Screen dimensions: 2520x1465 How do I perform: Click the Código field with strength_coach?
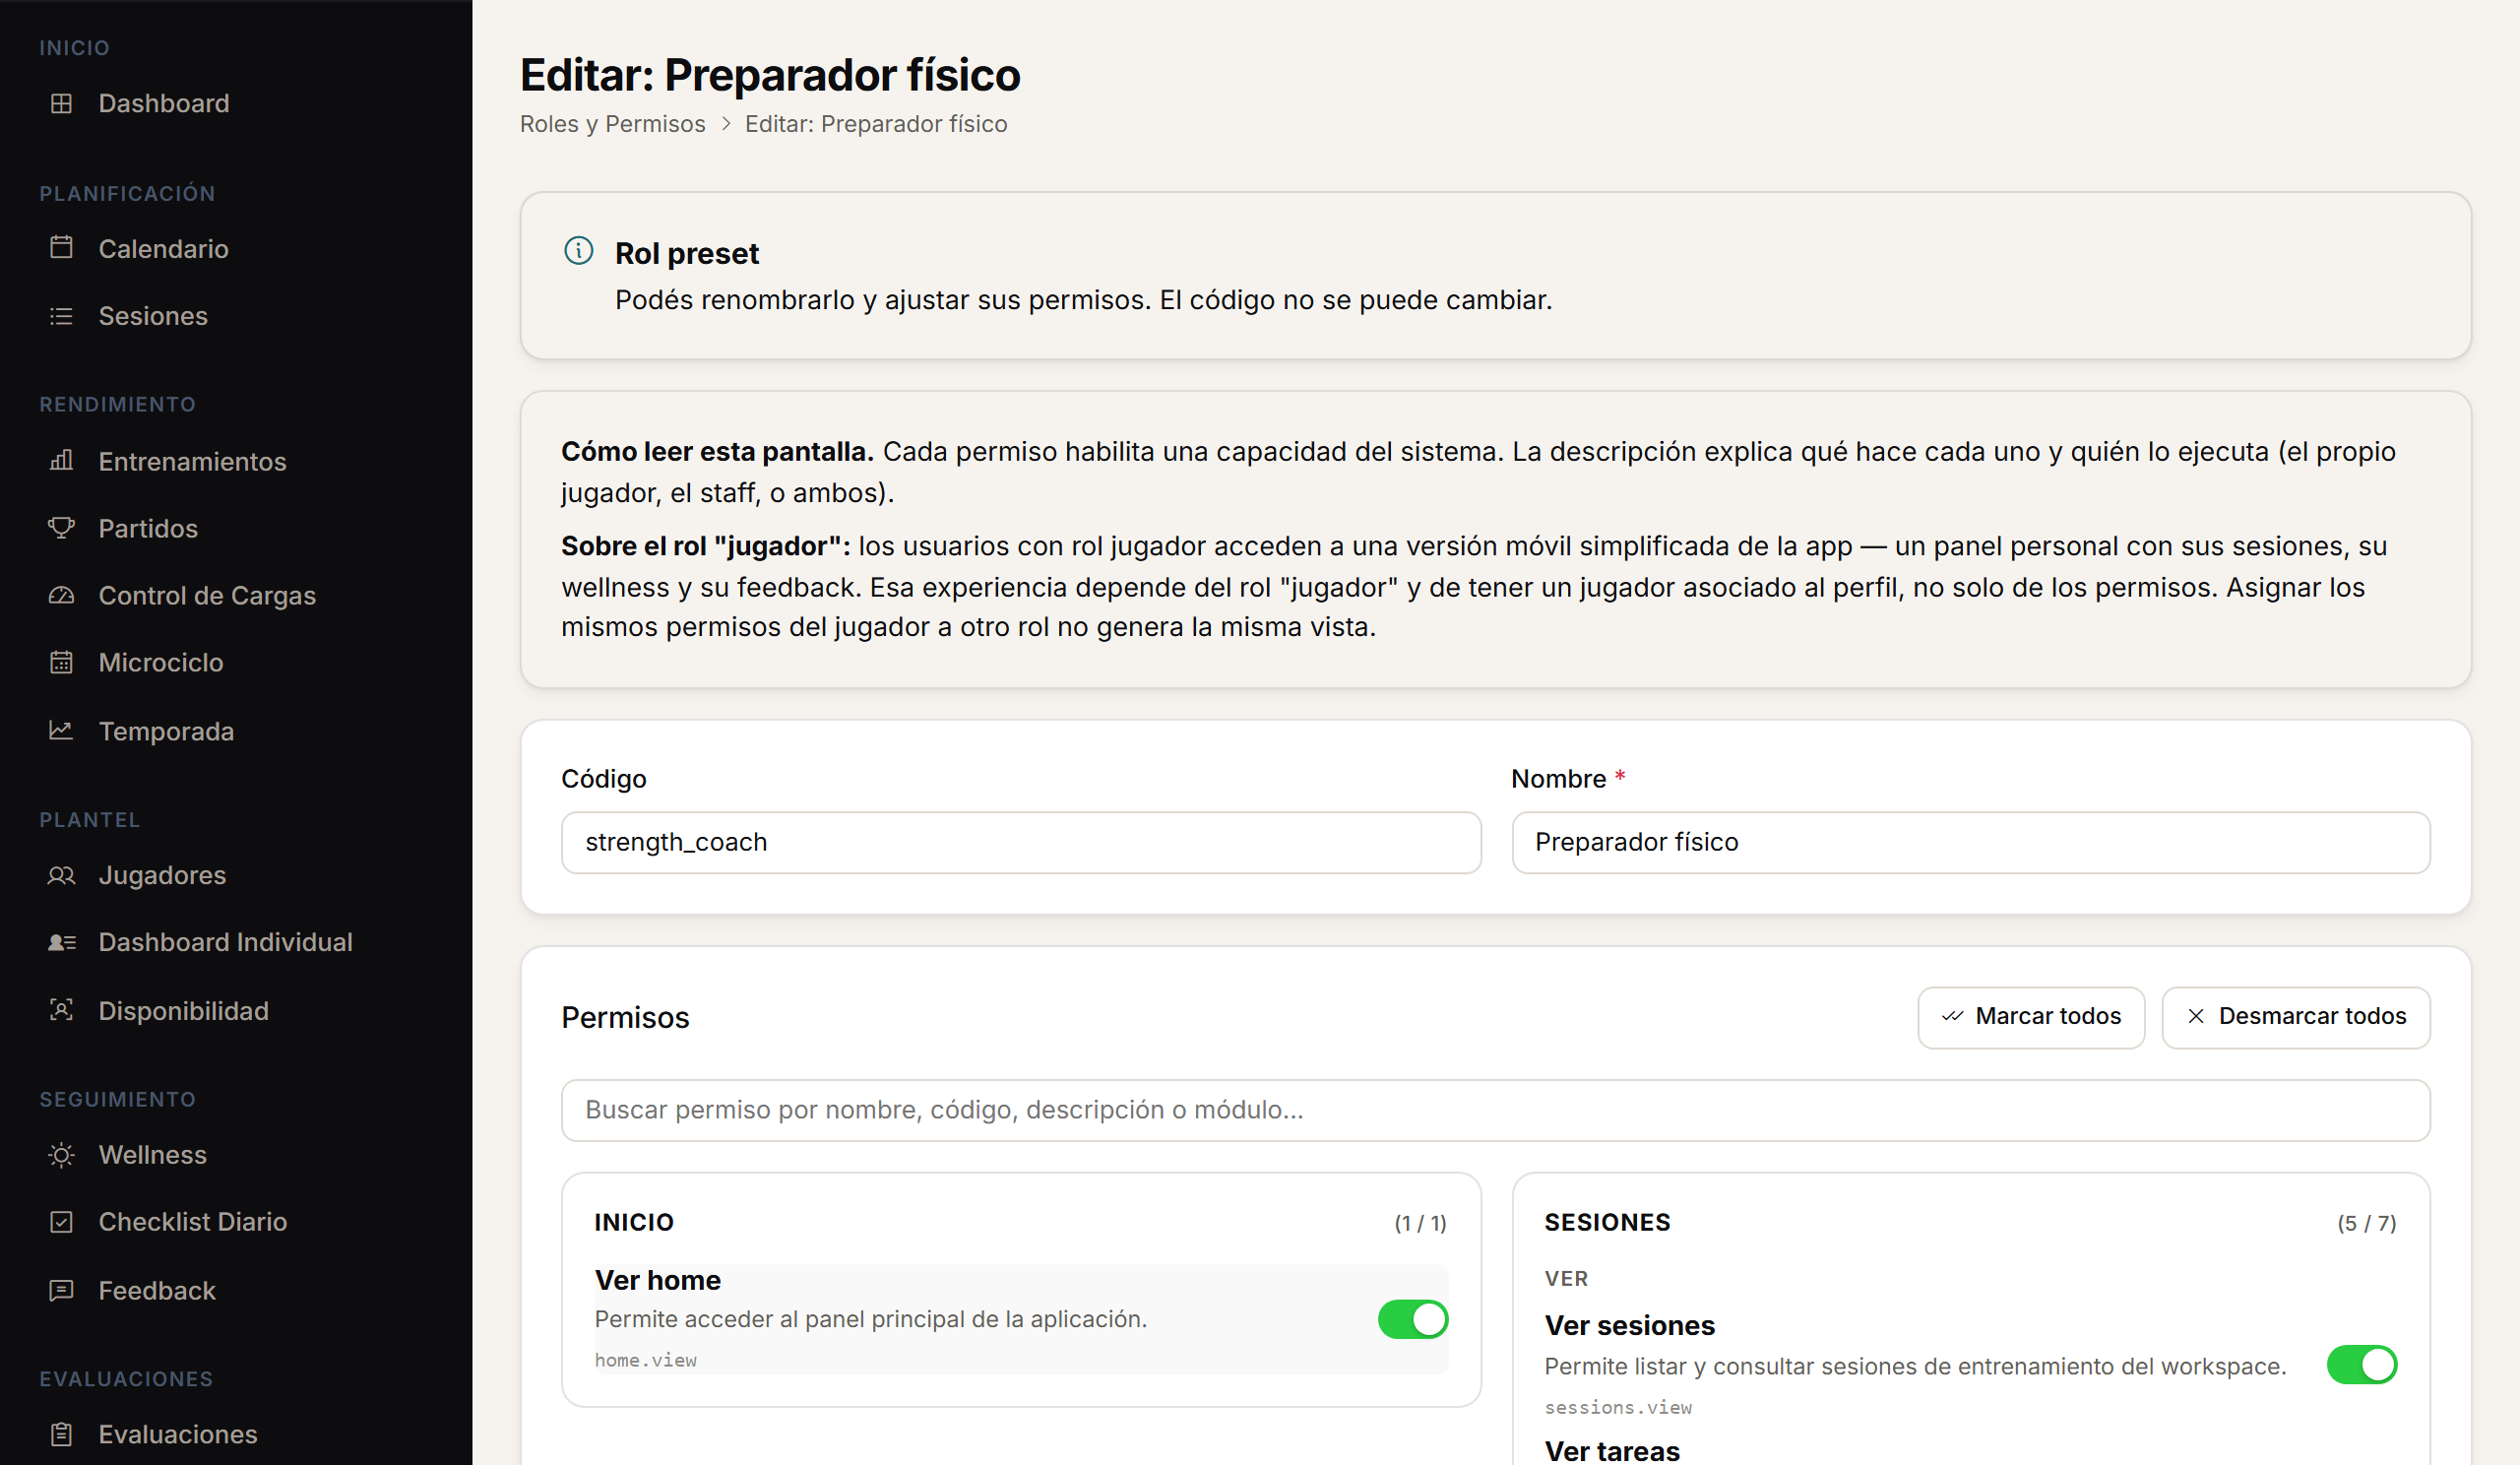coord(1020,842)
